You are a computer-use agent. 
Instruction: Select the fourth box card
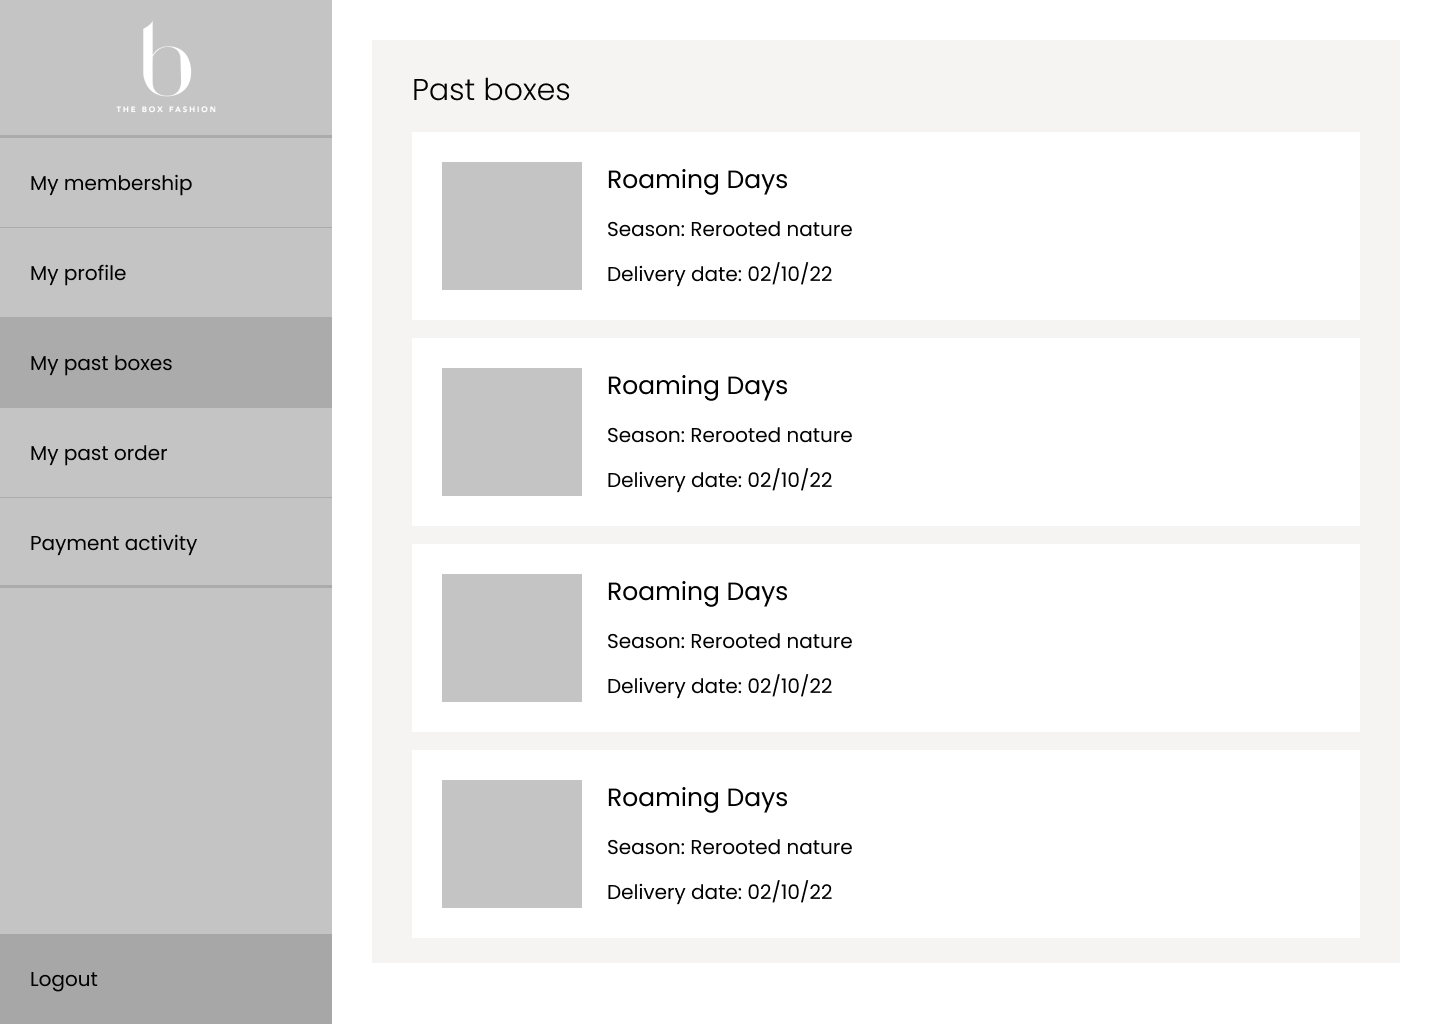886,844
